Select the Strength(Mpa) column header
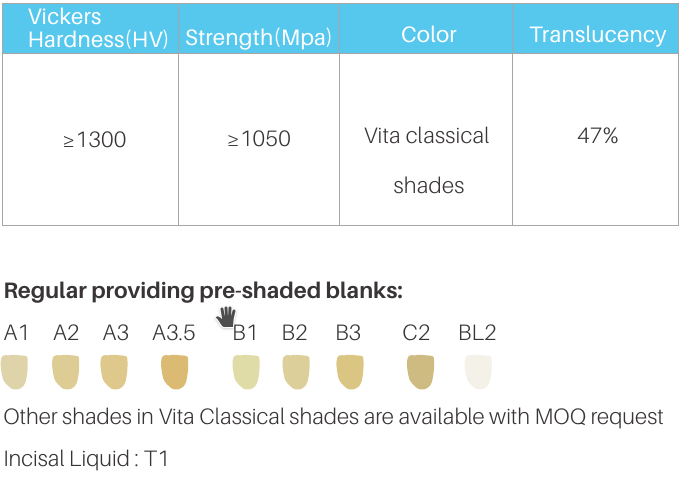The height and width of the screenshot is (480, 680). pos(259,38)
